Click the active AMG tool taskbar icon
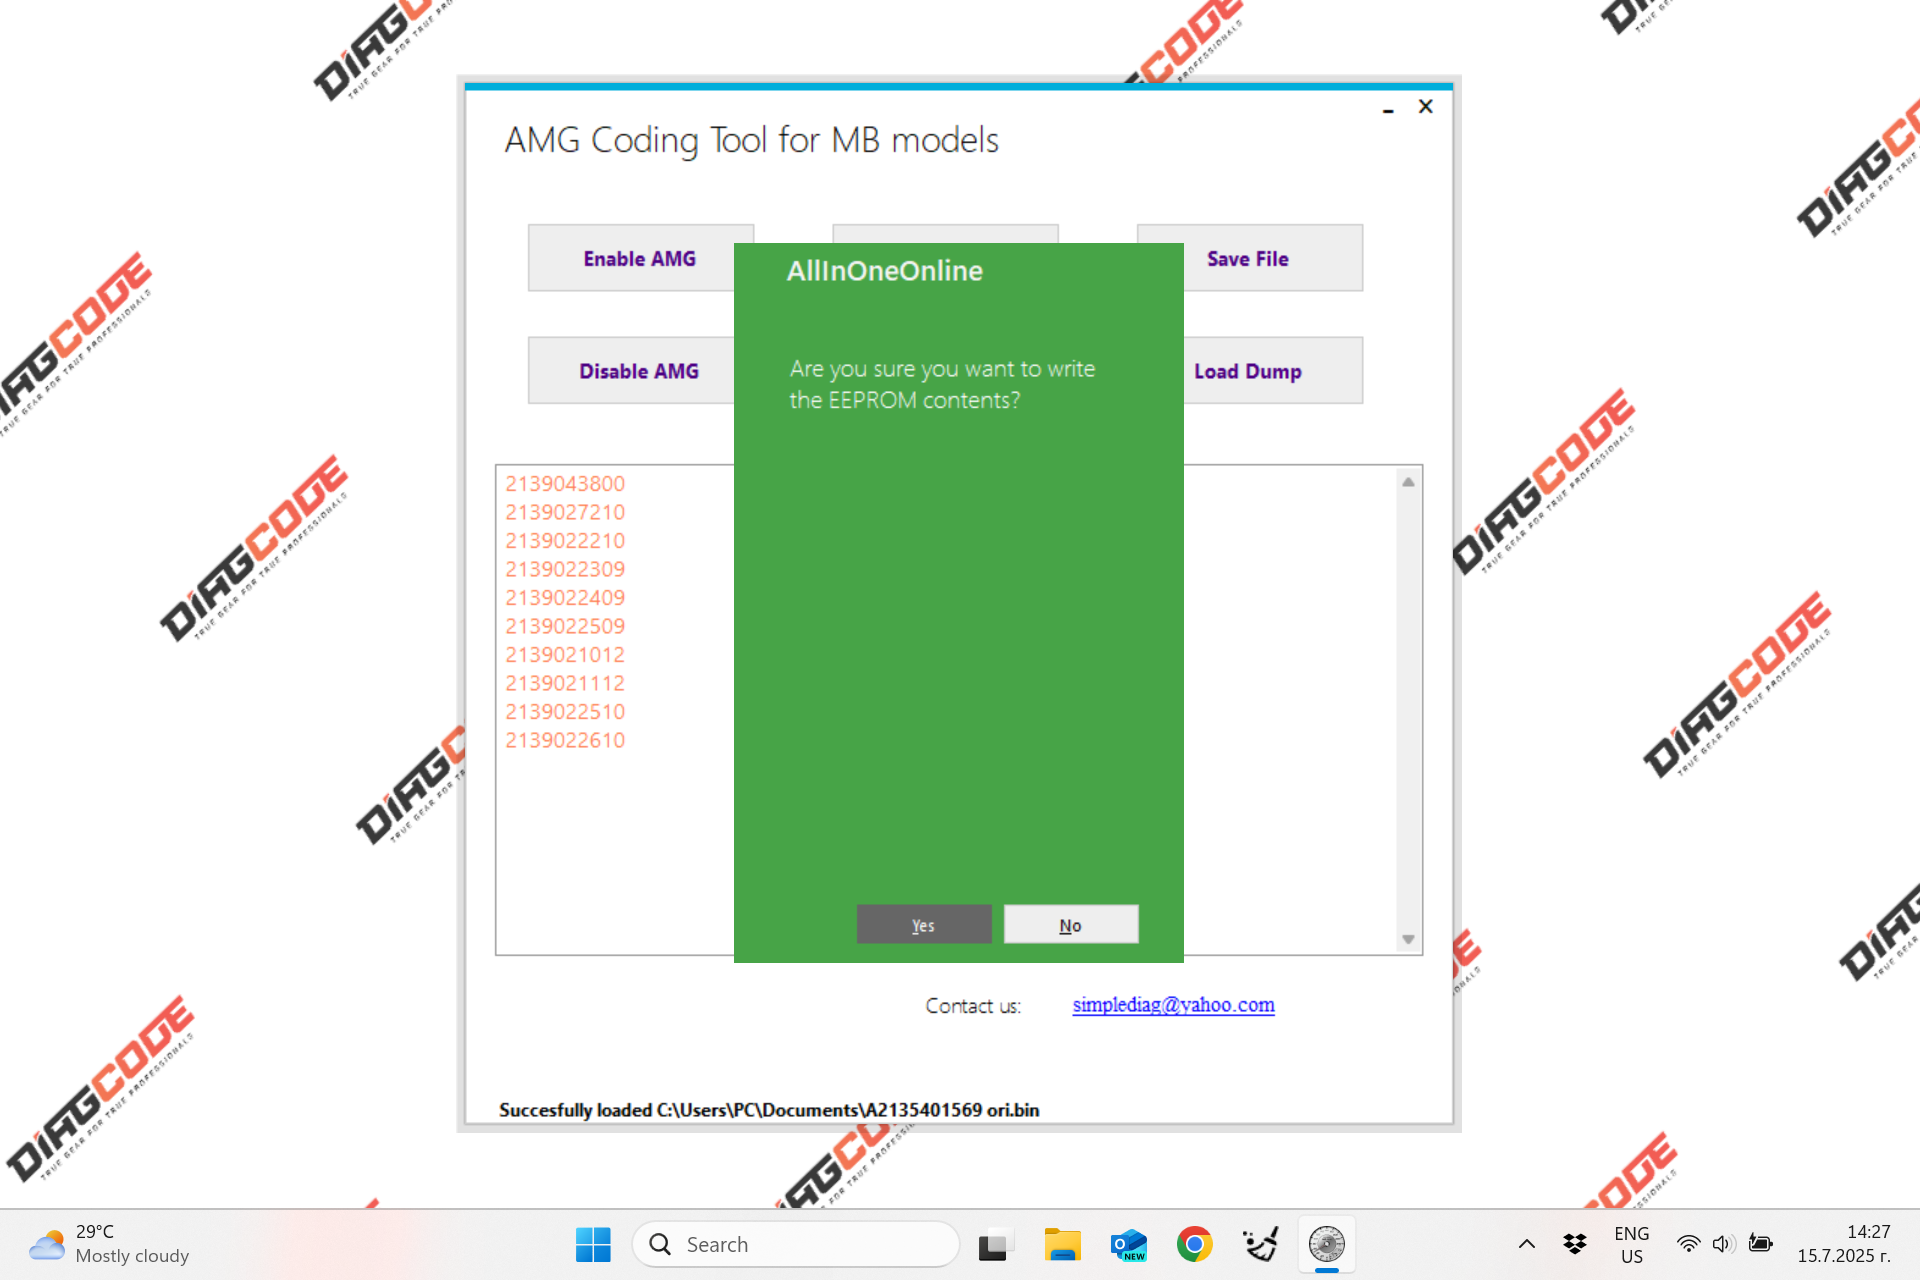The image size is (1920, 1280). coord(1327,1244)
